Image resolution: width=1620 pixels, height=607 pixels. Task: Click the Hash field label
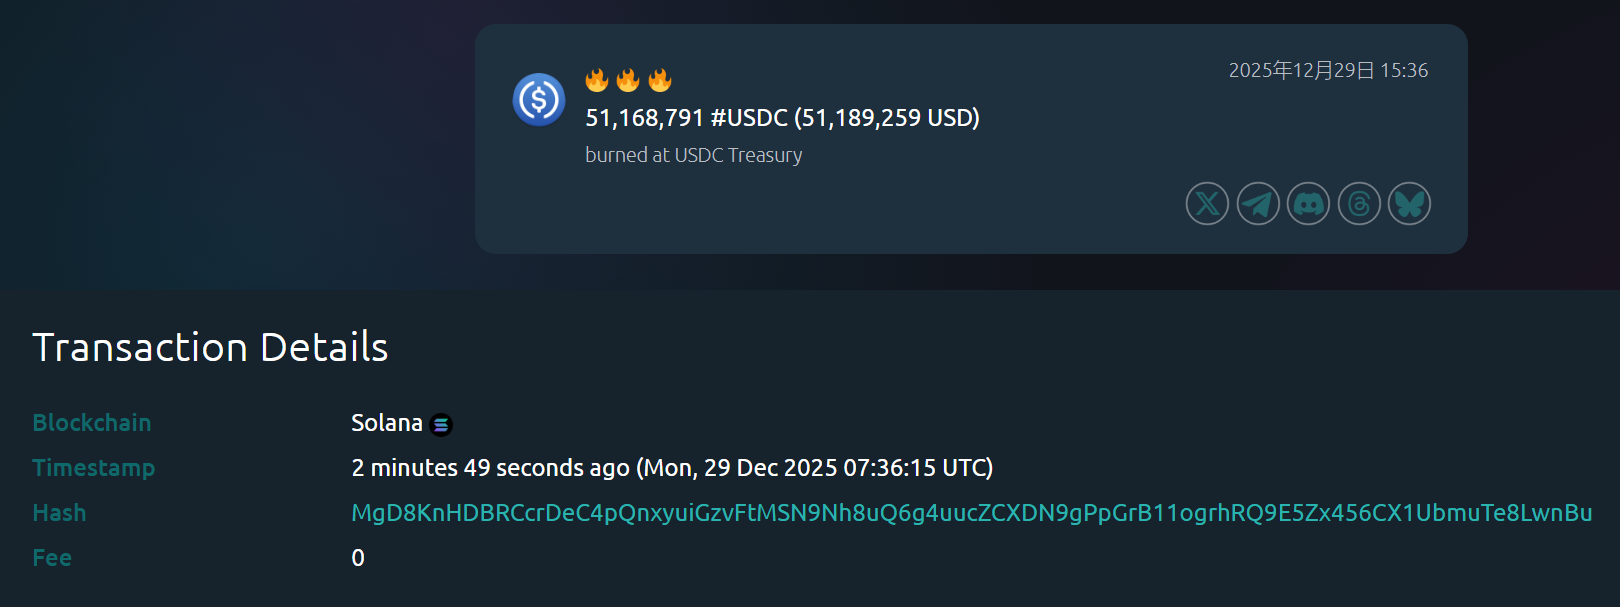click(x=59, y=513)
